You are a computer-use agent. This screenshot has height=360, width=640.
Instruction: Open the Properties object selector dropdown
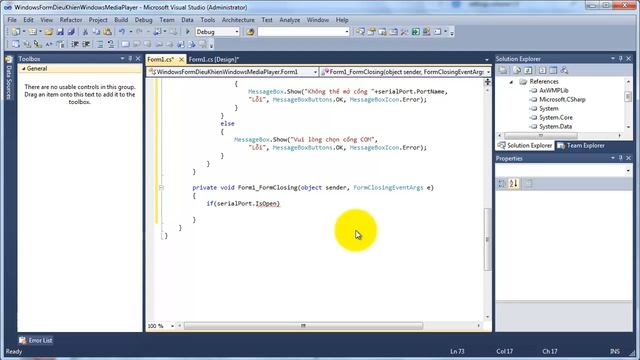click(628, 171)
